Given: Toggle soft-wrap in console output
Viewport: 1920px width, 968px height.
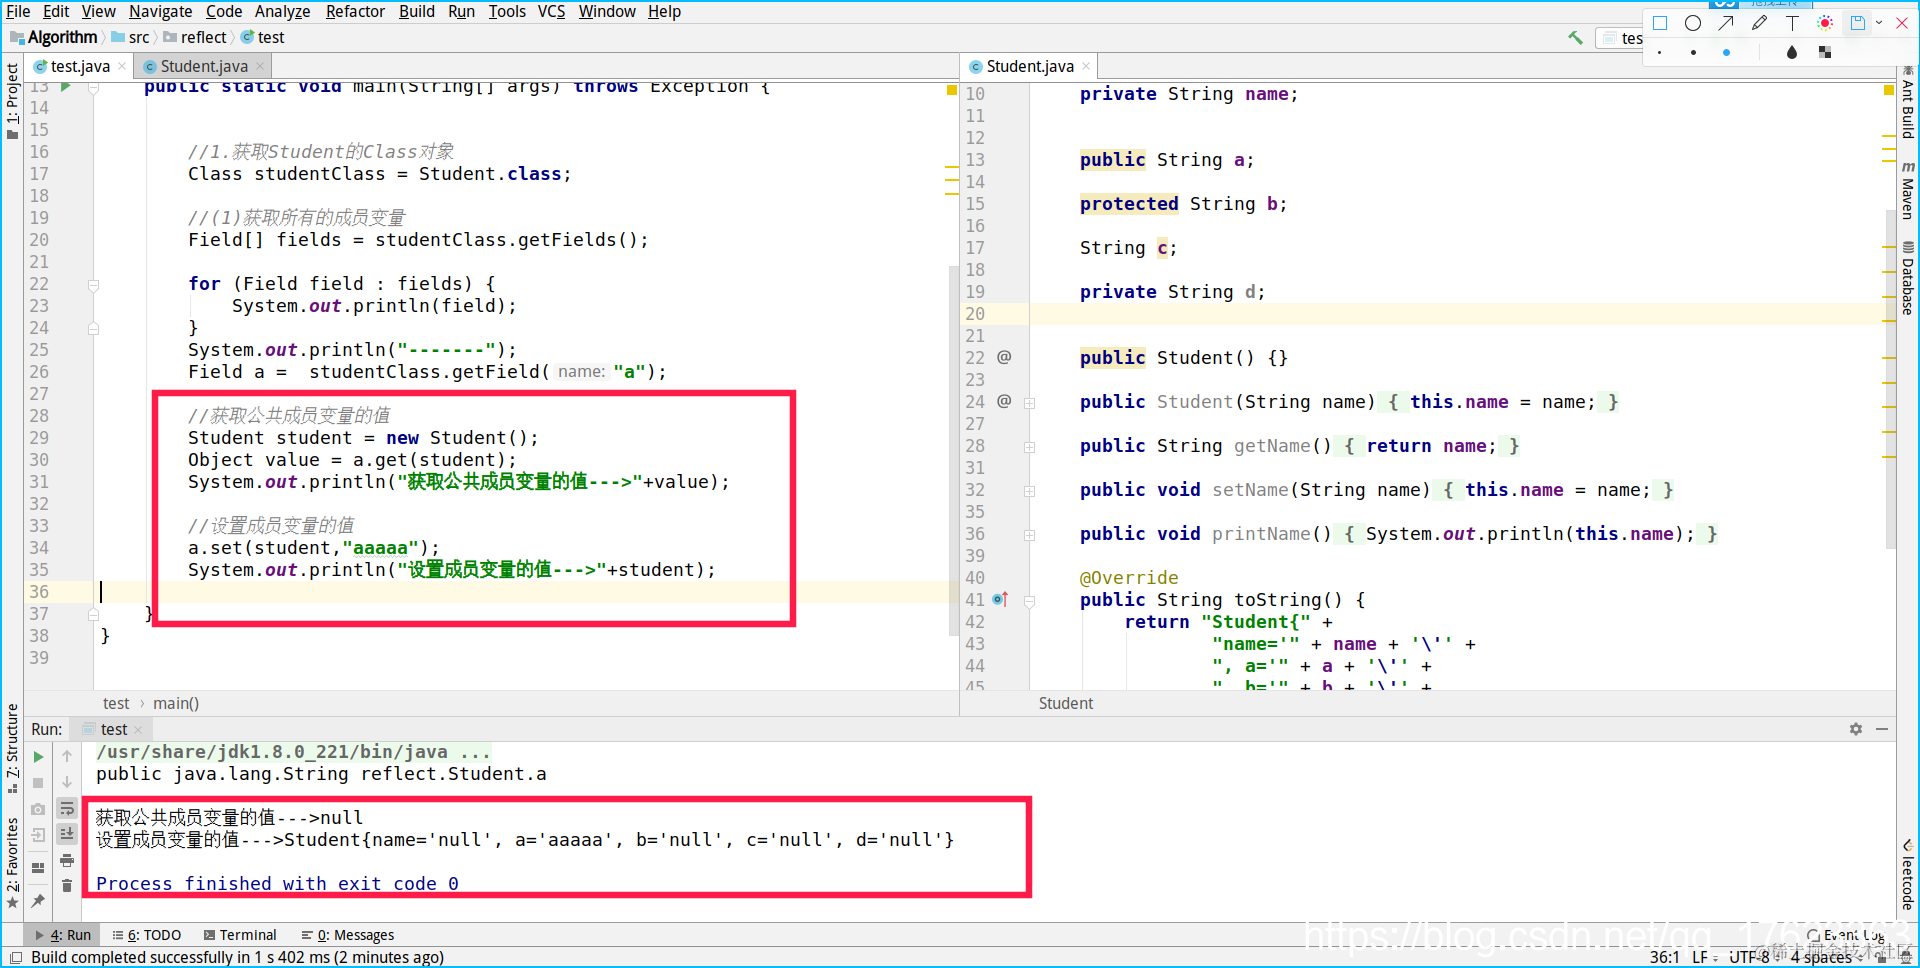Looking at the screenshot, I should tap(67, 808).
